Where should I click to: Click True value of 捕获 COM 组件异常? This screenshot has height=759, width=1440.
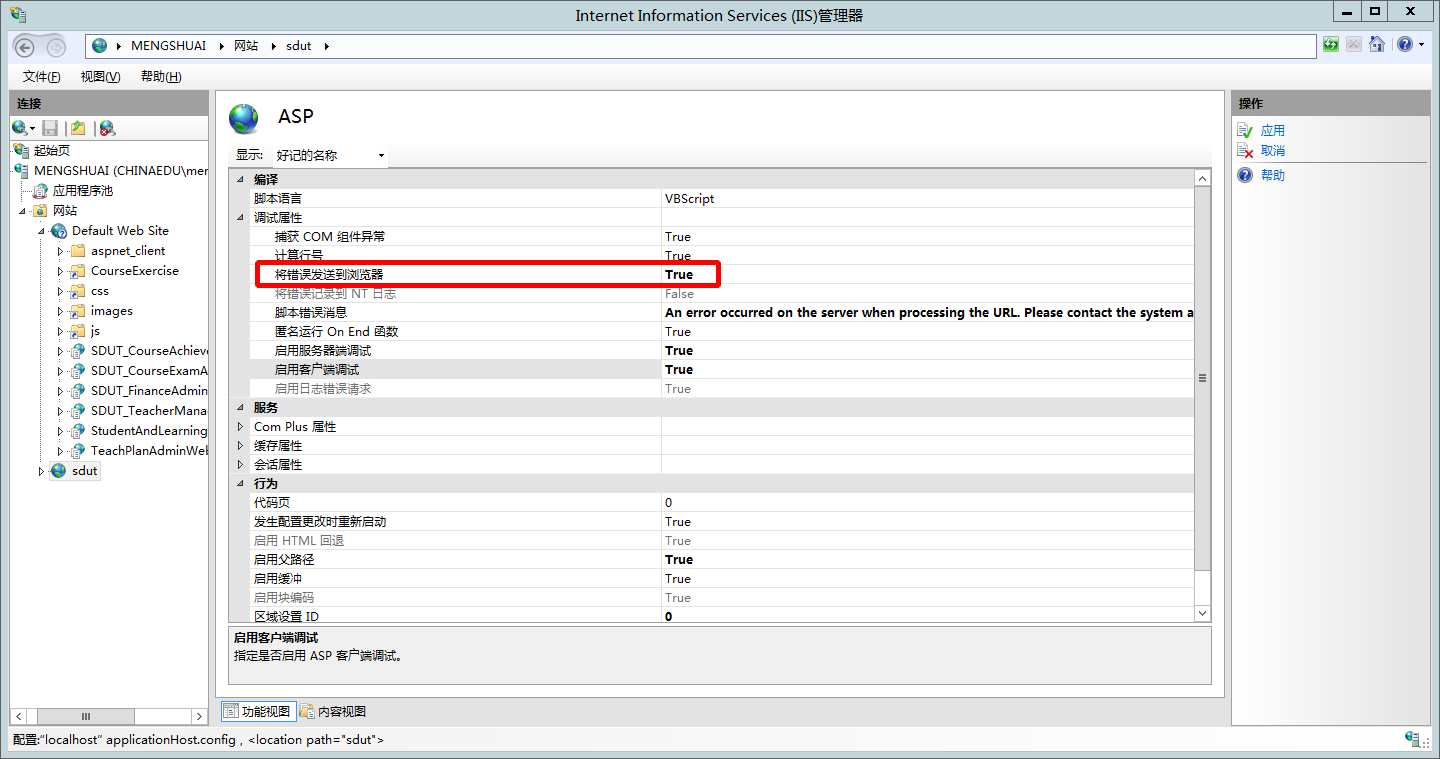[678, 236]
